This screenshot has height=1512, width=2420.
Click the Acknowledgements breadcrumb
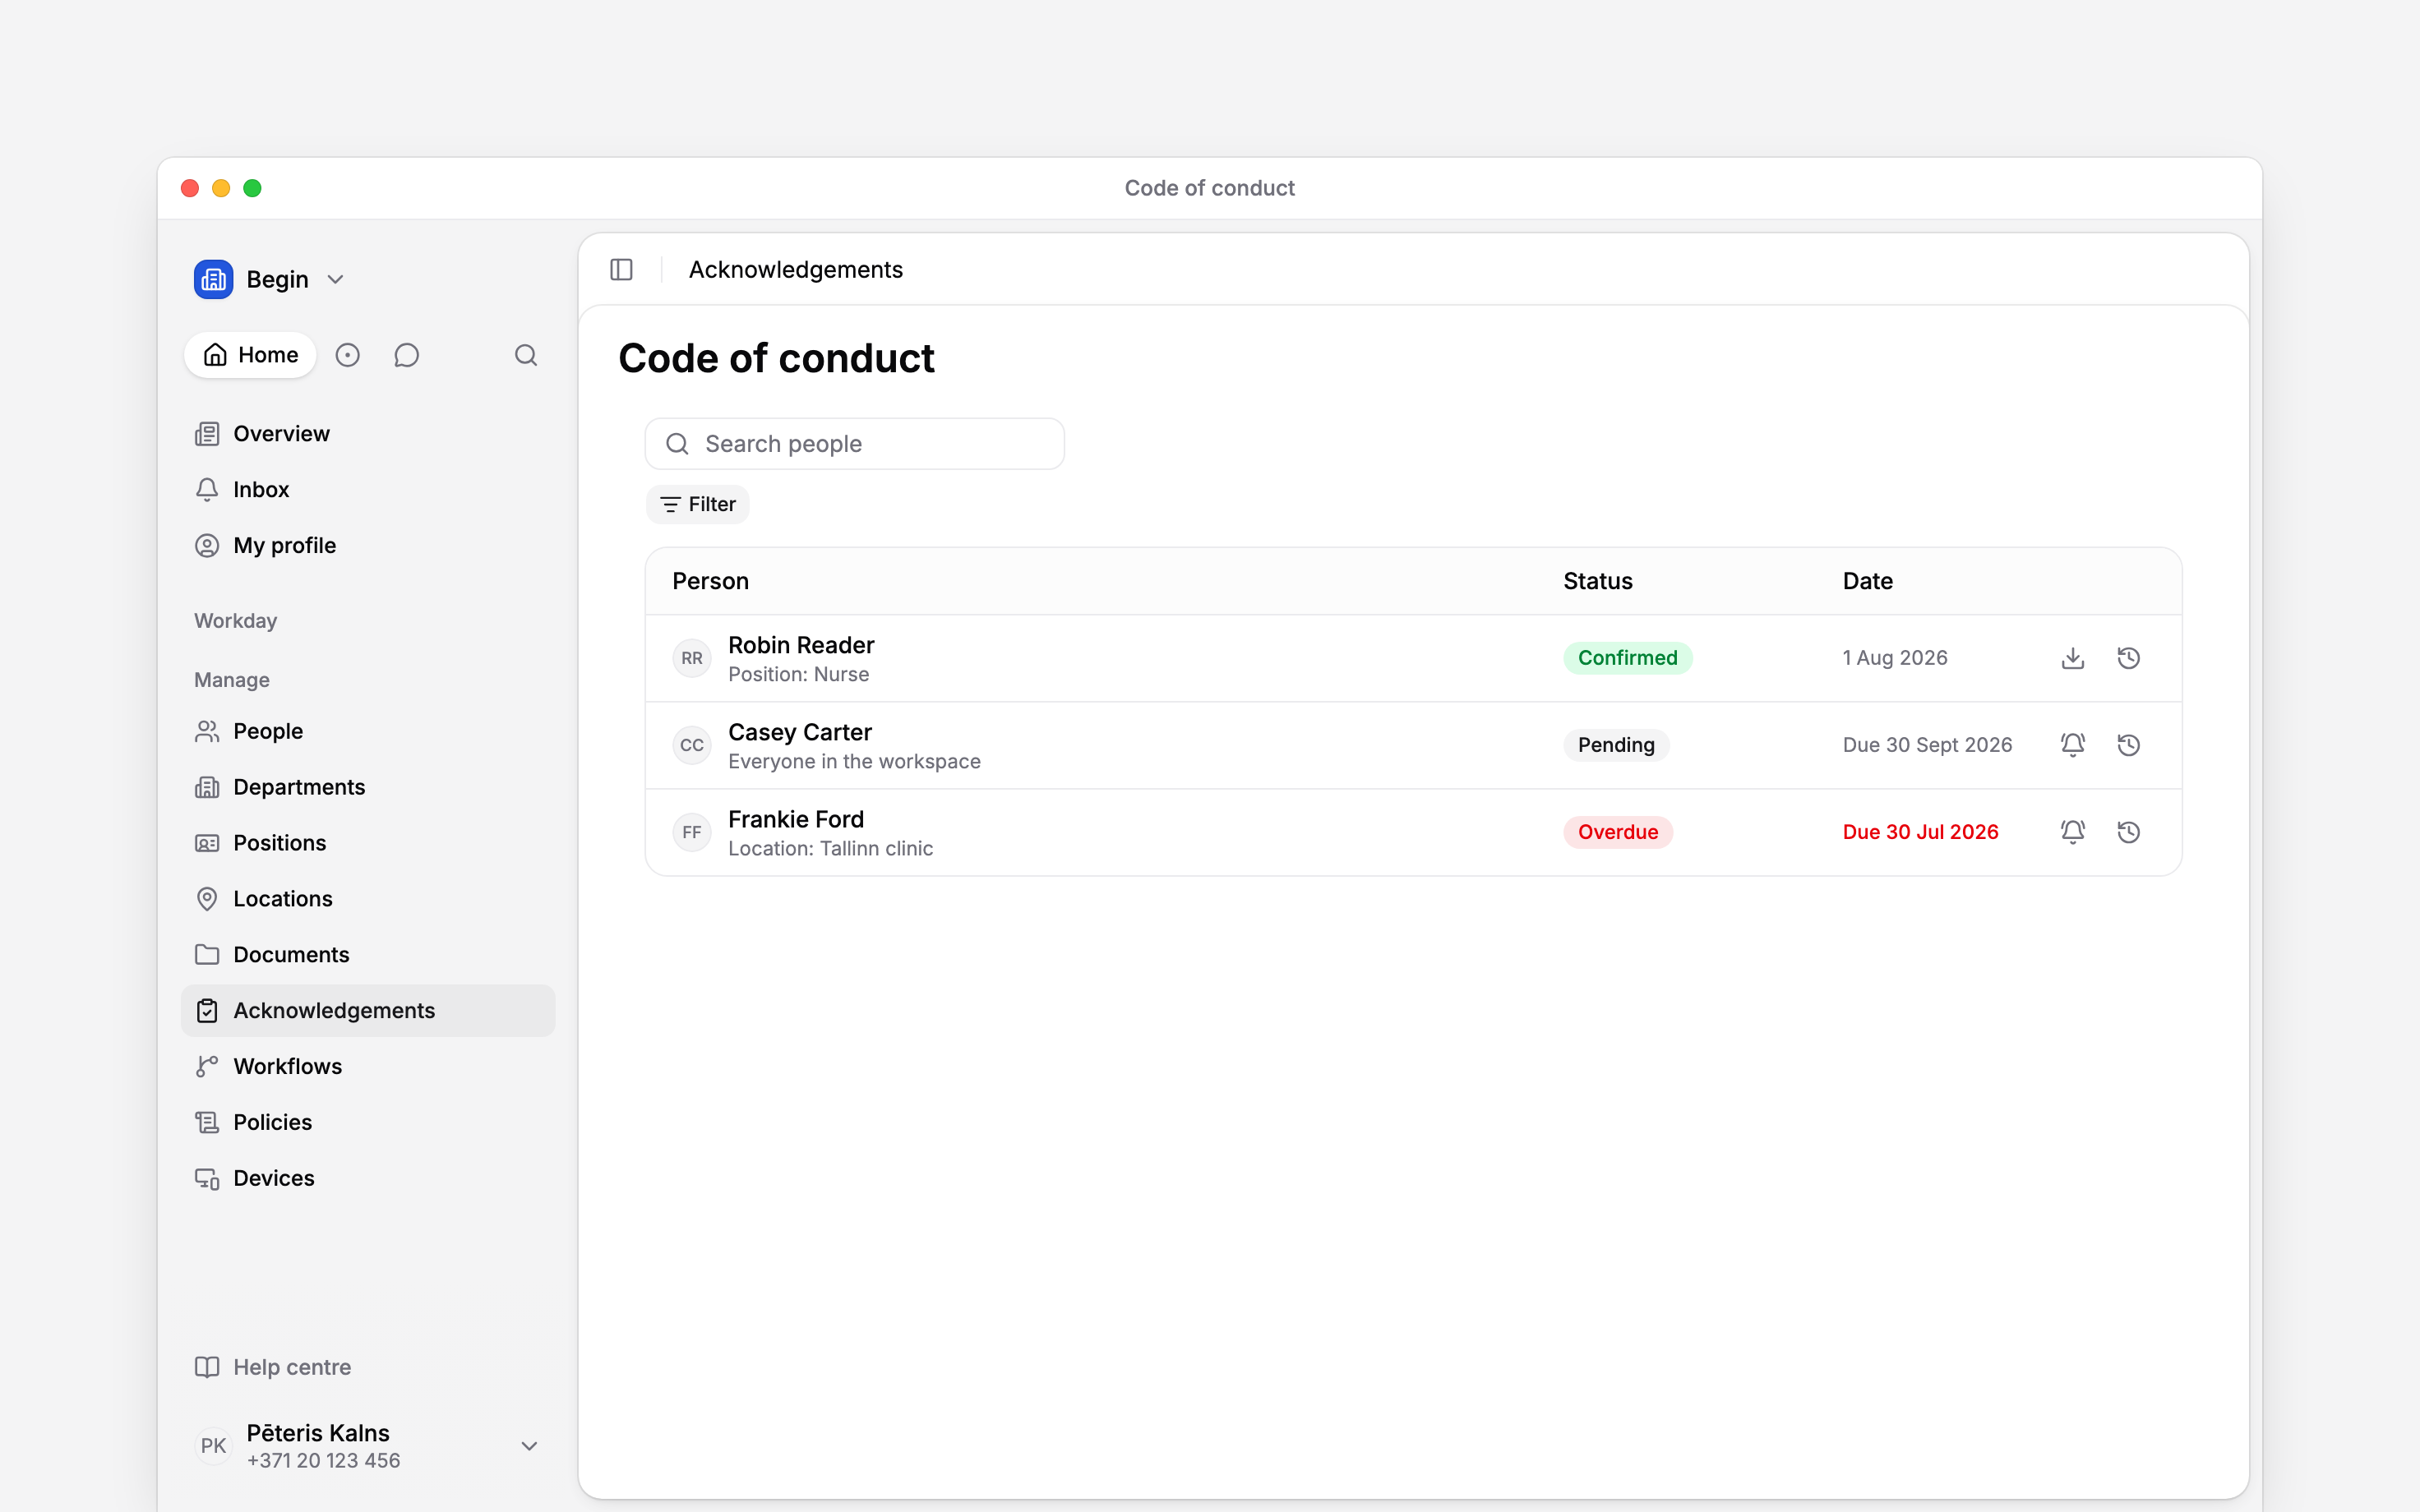point(796,270)
